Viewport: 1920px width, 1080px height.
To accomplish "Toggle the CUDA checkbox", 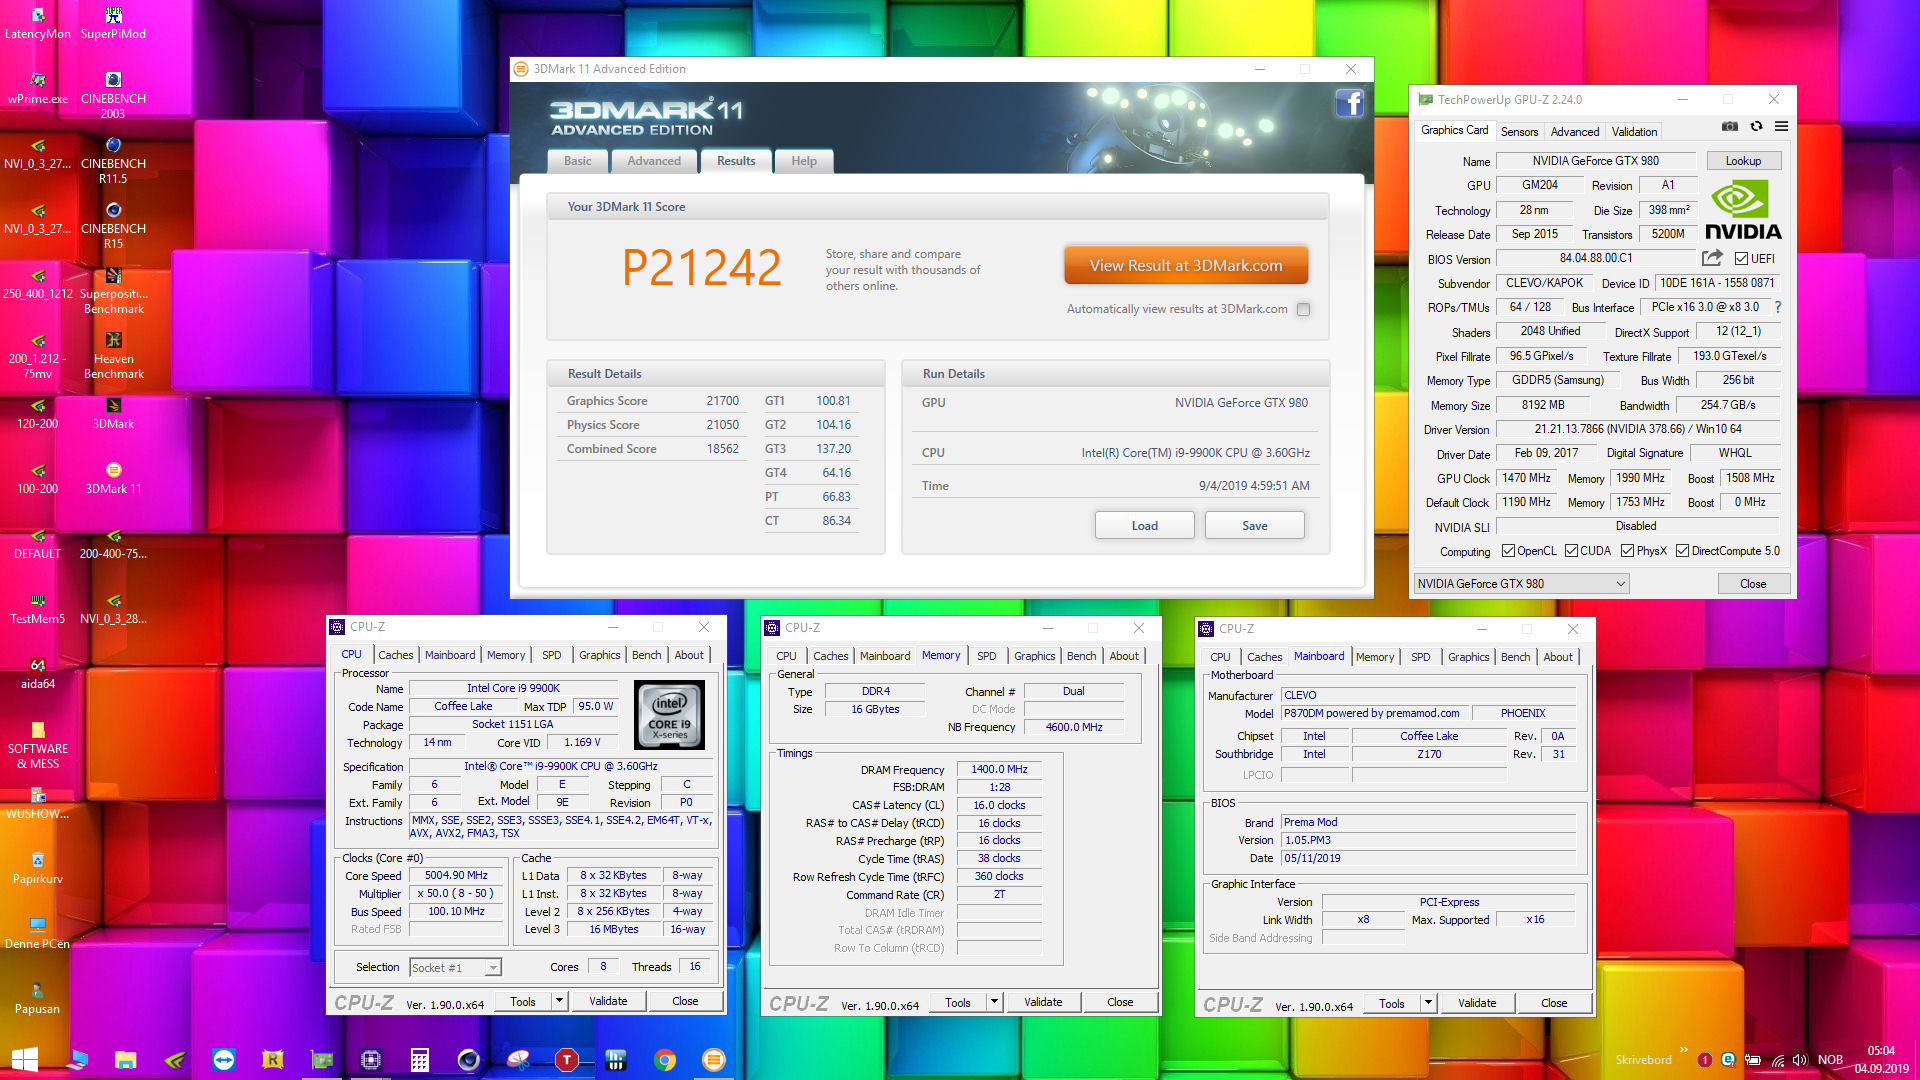I will pyautogui.click(x=1571, y=551).
